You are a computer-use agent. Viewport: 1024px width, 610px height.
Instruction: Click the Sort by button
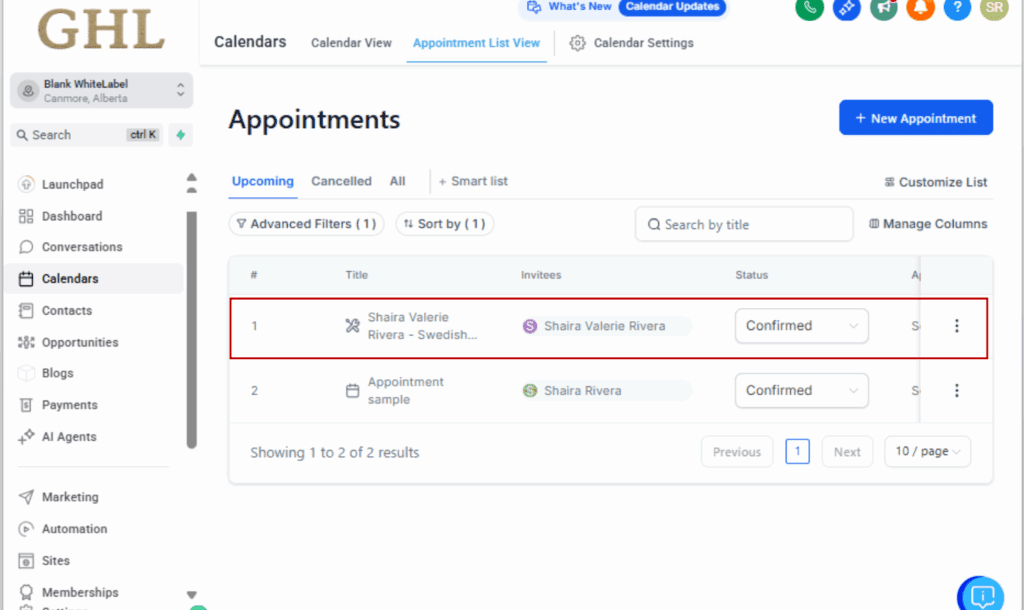[x=444, y=224]
